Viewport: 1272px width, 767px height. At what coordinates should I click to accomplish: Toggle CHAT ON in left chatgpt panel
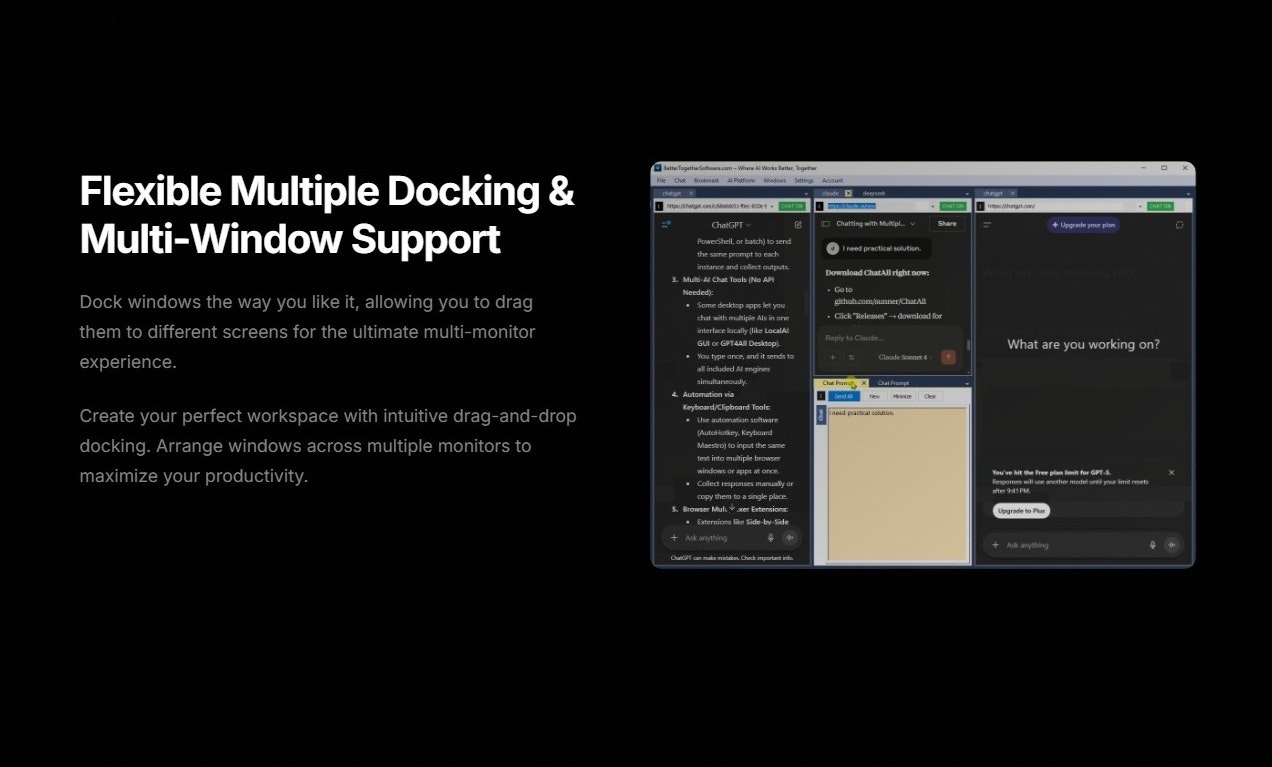[792, 206]
